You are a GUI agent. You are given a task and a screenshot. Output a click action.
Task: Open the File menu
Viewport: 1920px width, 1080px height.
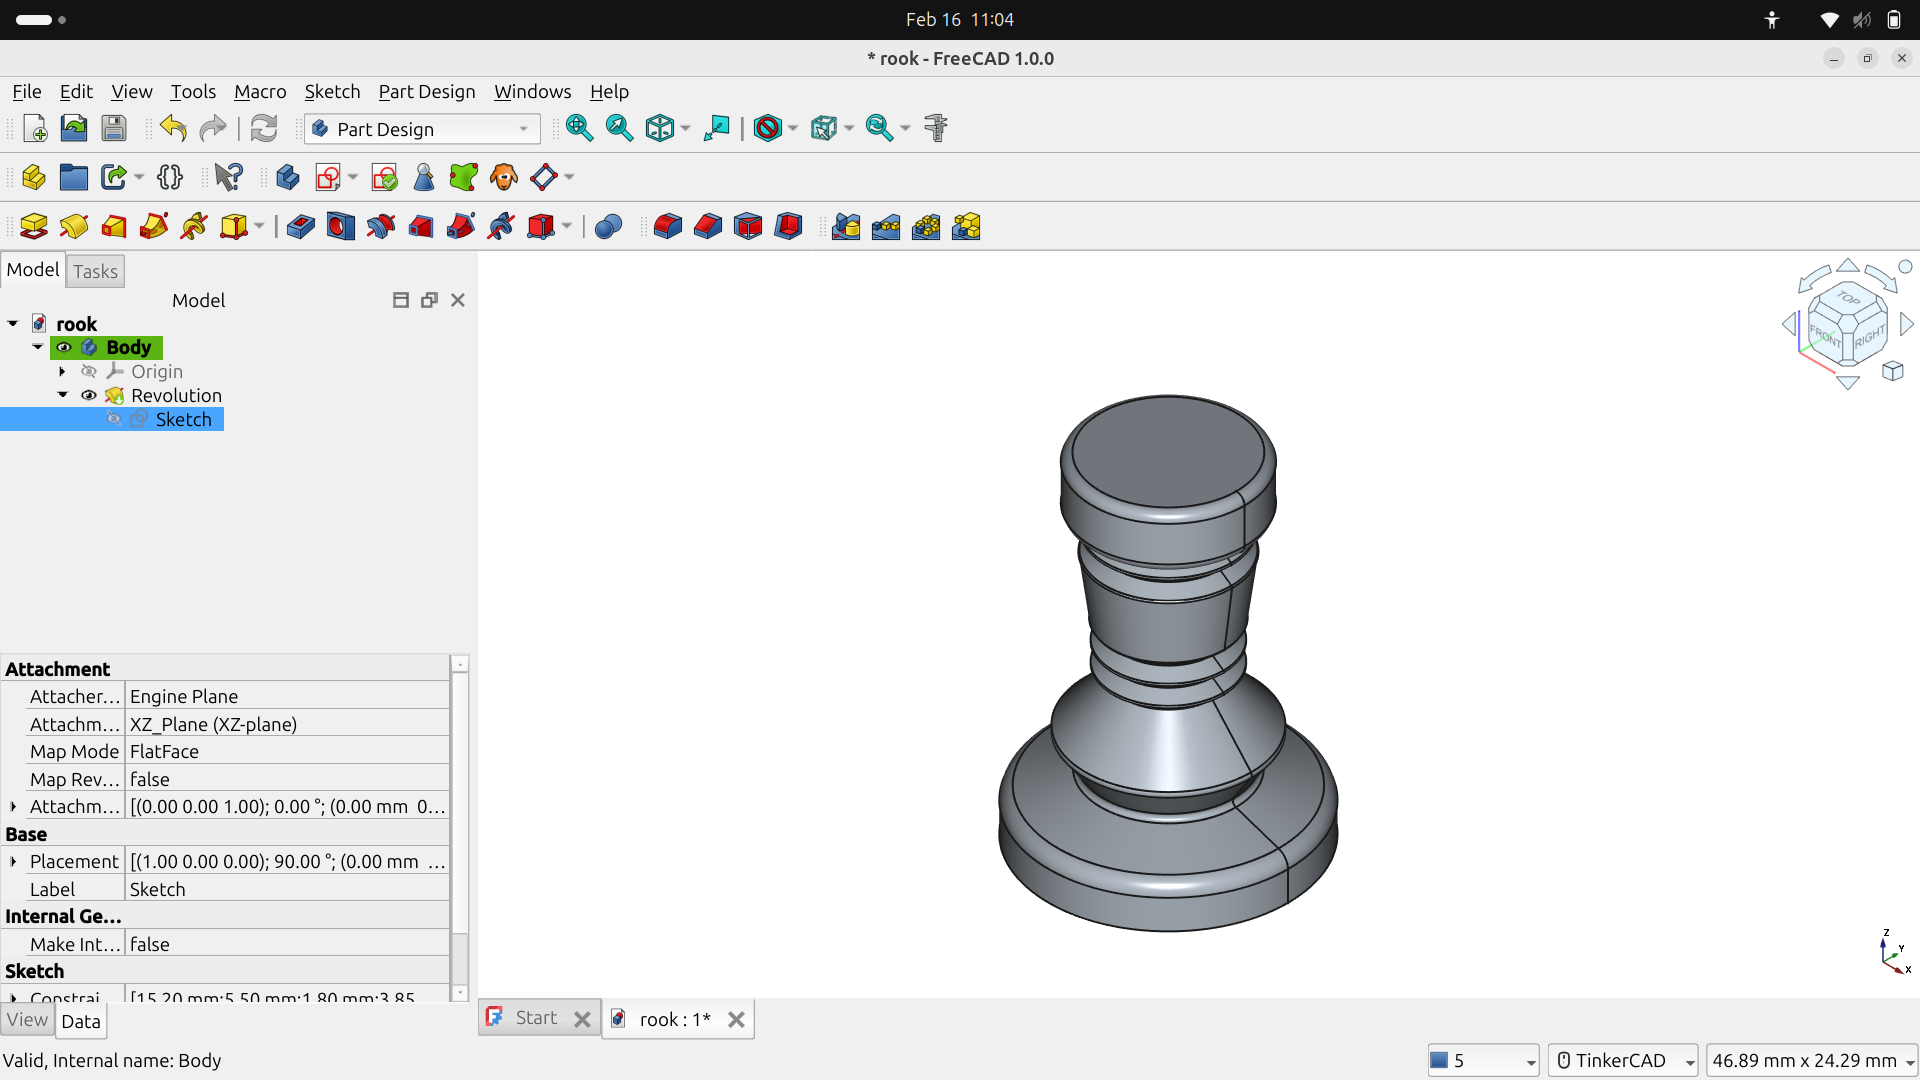point(27,91)
